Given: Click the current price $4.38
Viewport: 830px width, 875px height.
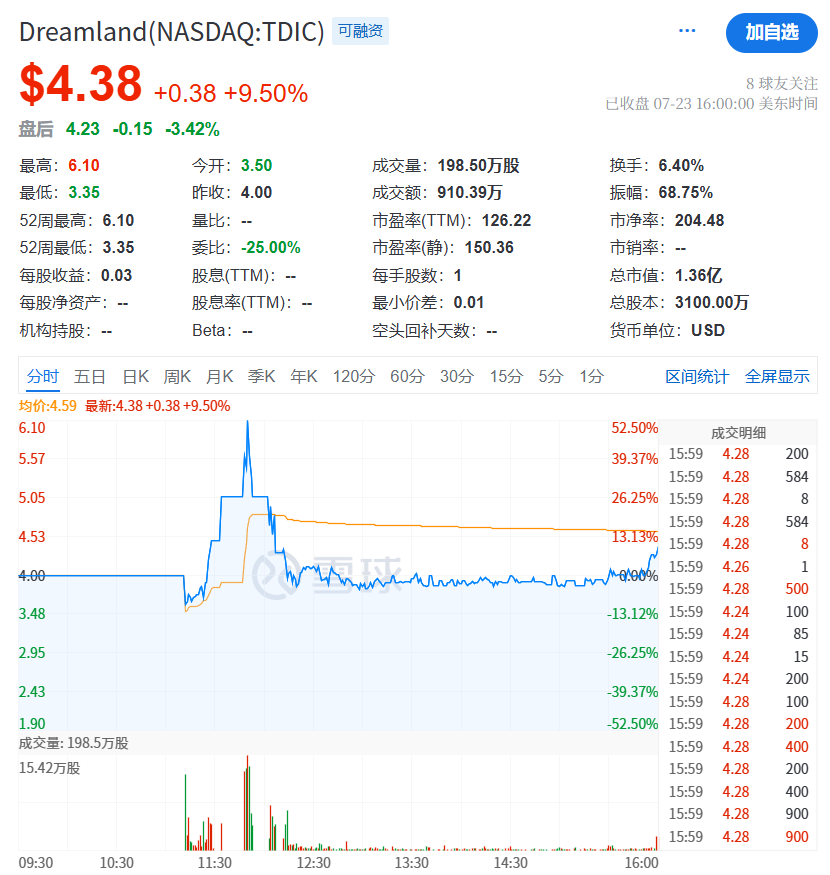Looking at the screenshot, I should (x=80, y=84).
